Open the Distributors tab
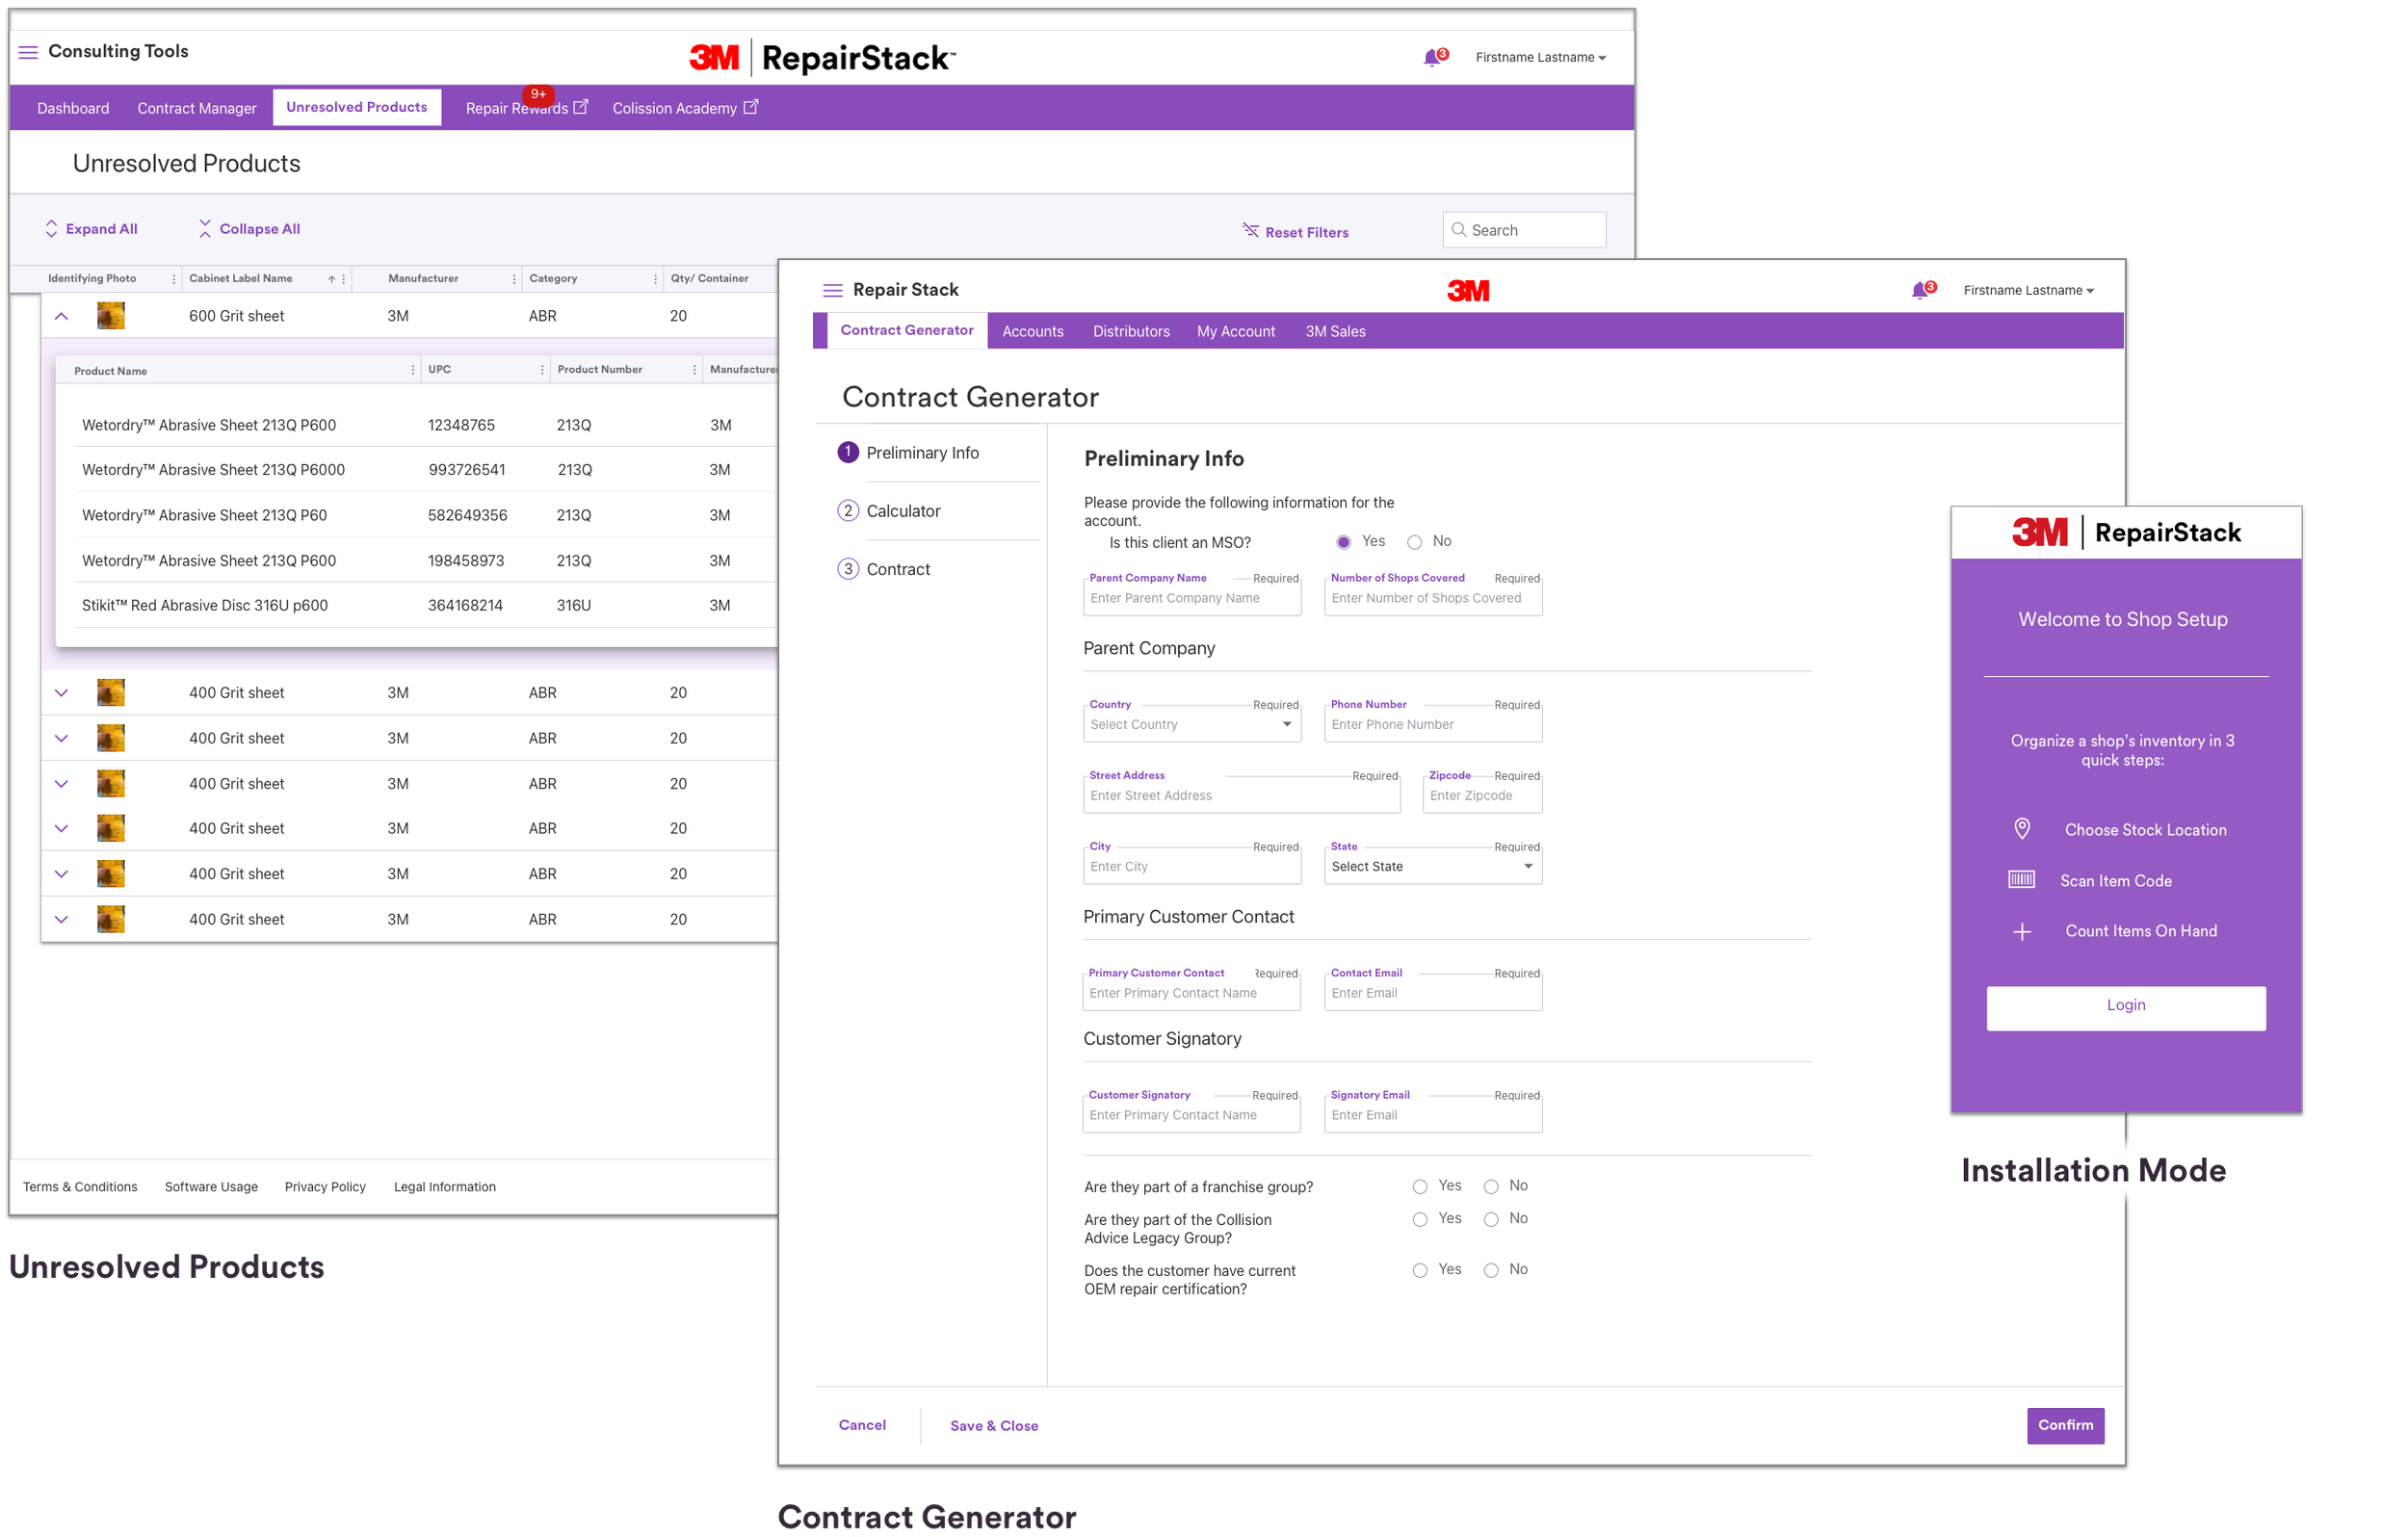This screenshot has height=1537, width=2408. [1130, 331]
